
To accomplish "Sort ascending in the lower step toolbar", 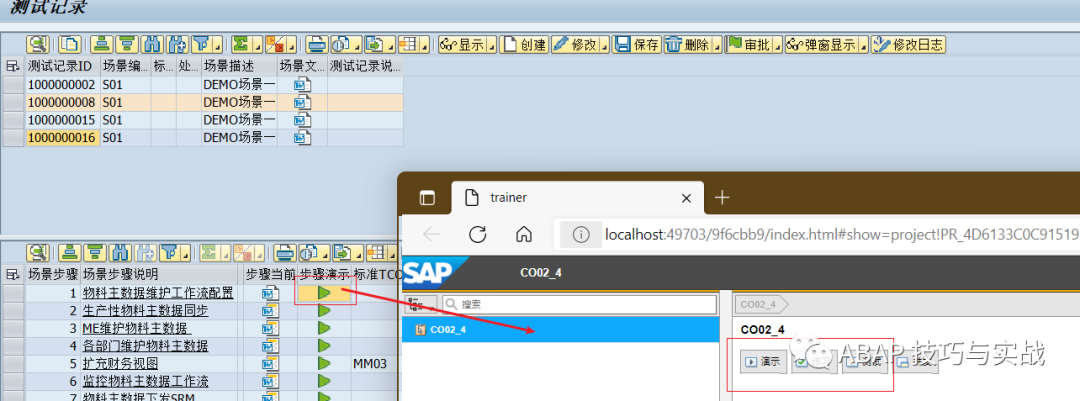I will [70, 252].
